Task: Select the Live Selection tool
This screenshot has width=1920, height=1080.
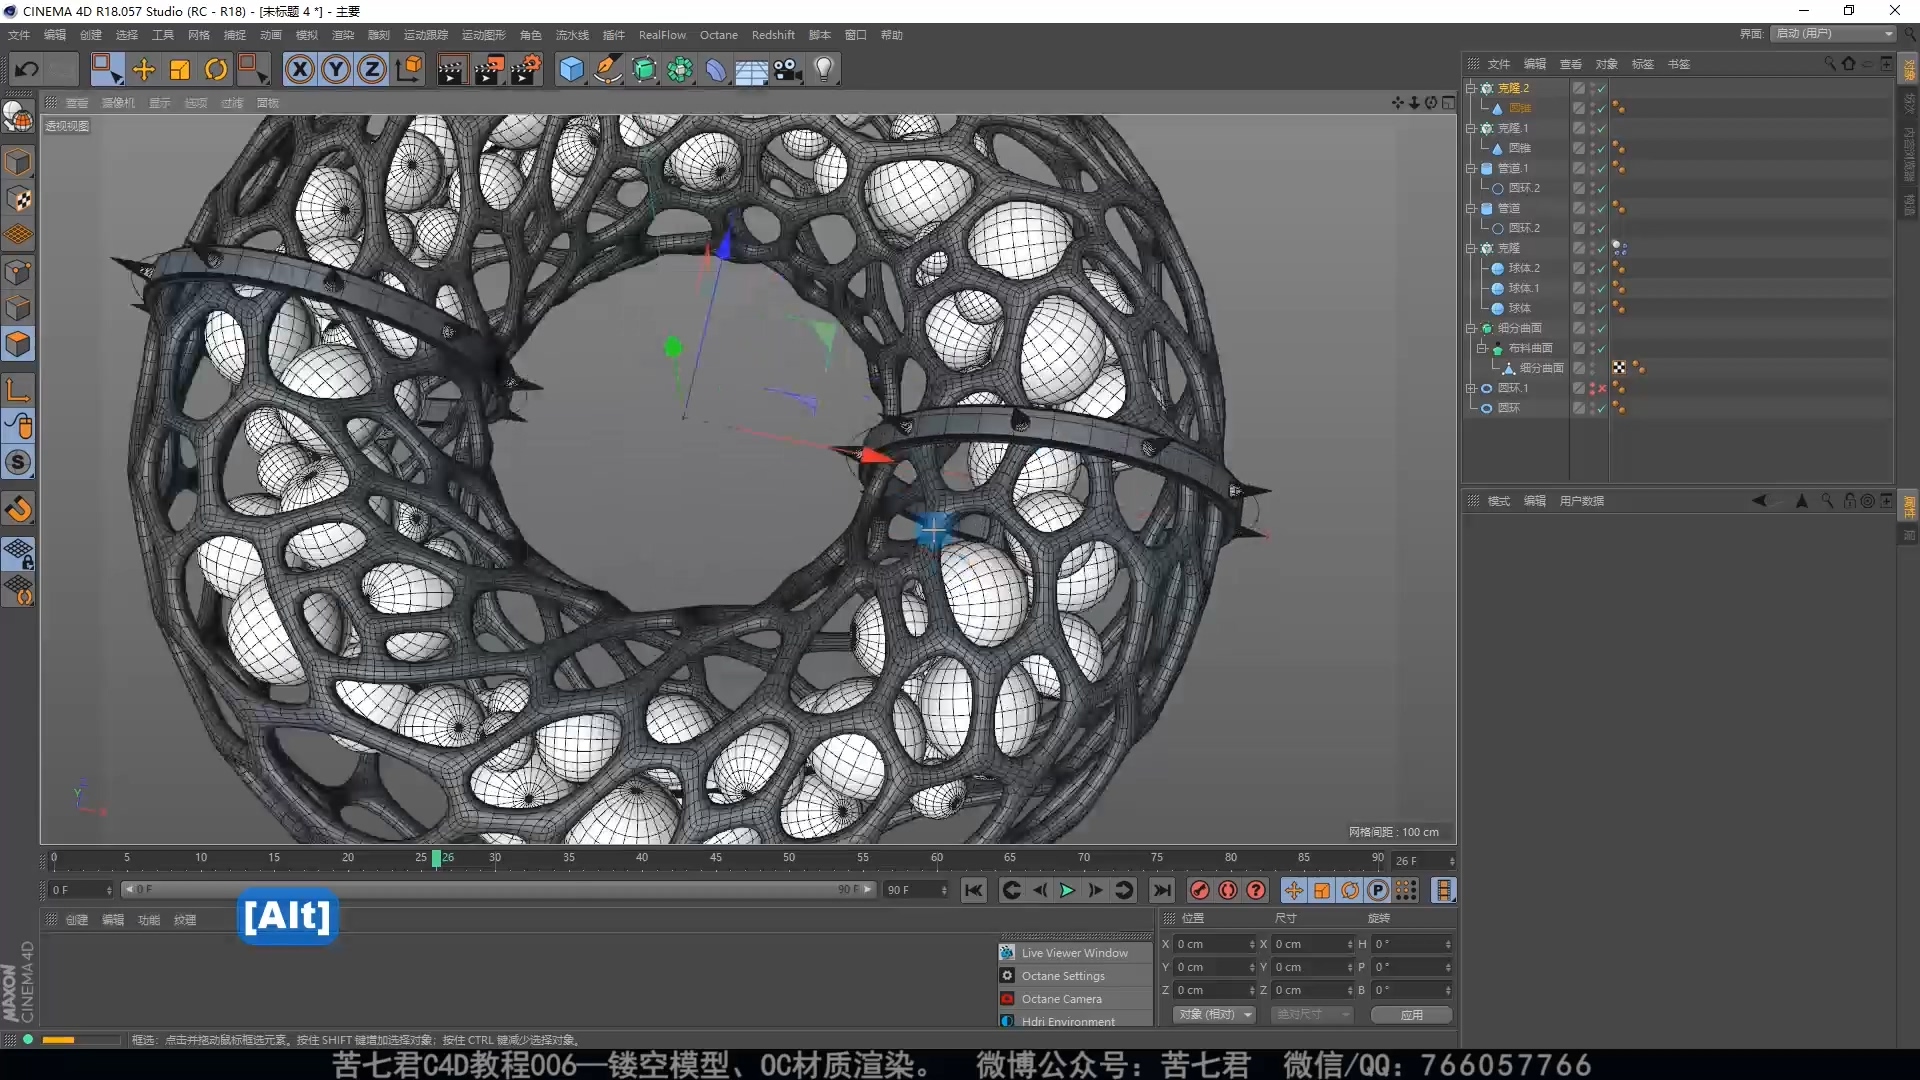Action: (106, 69)
